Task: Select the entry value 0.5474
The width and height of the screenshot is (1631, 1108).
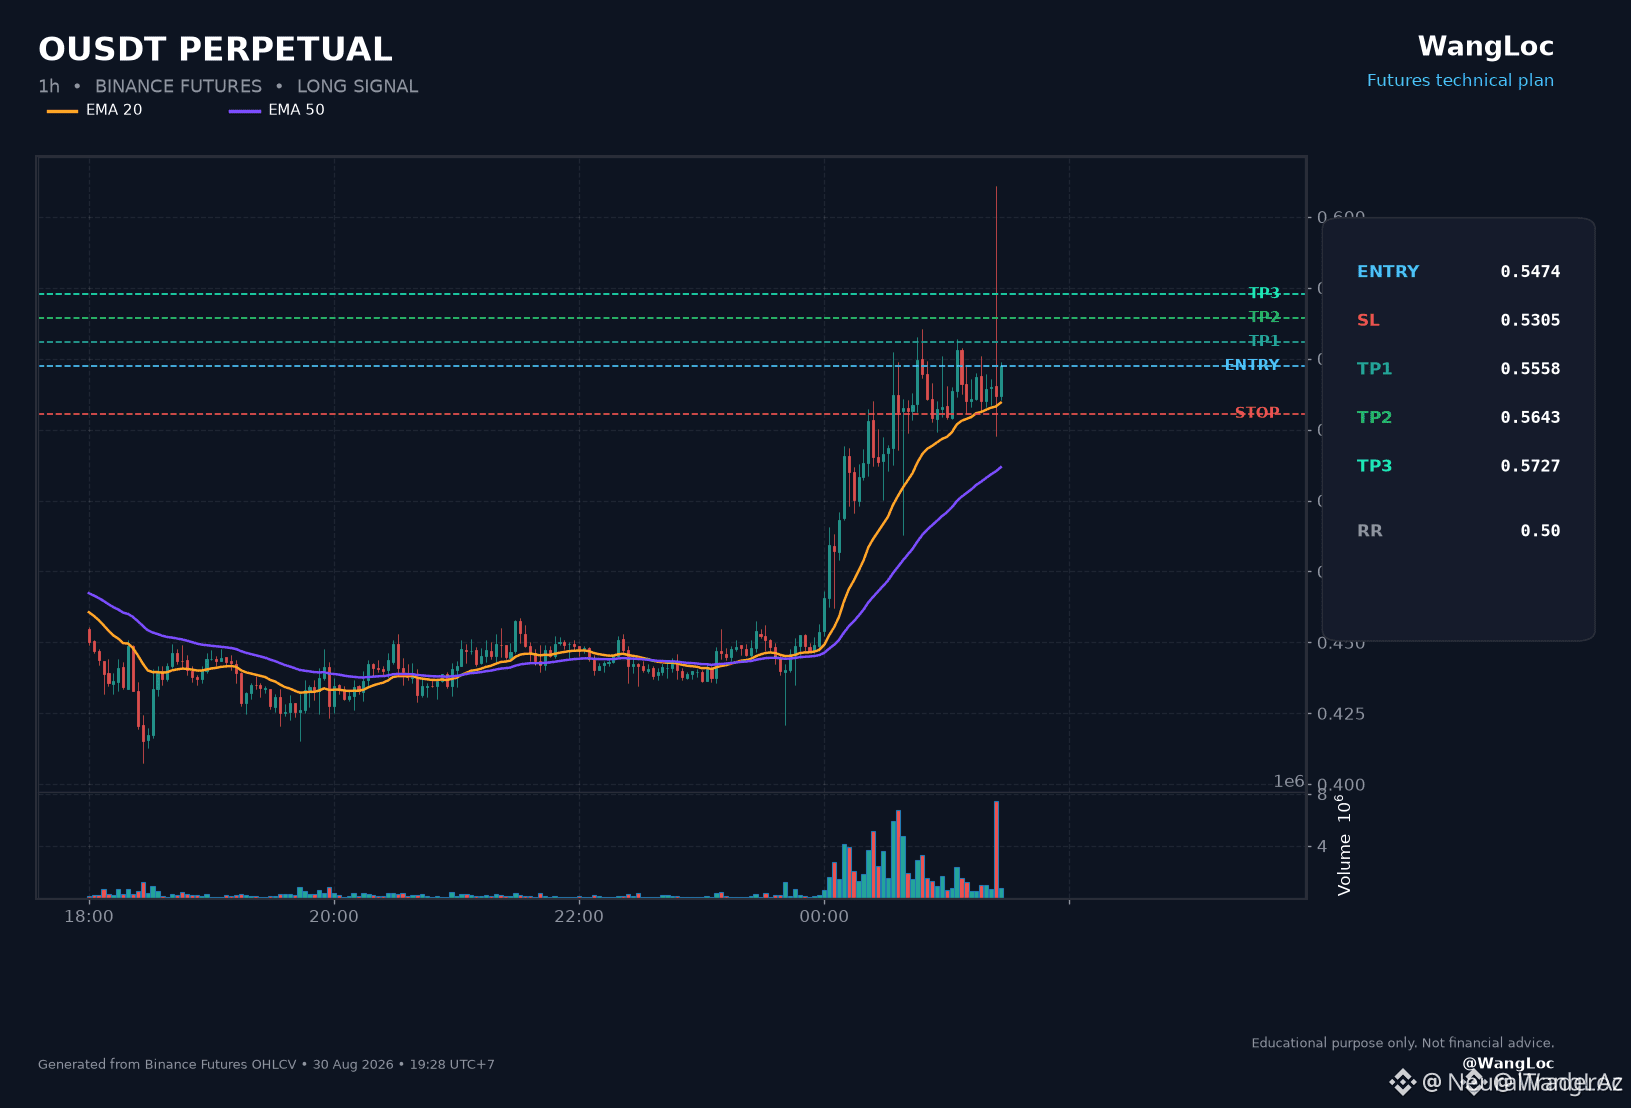Action: pyautogui.click(x=1530, y=271)
